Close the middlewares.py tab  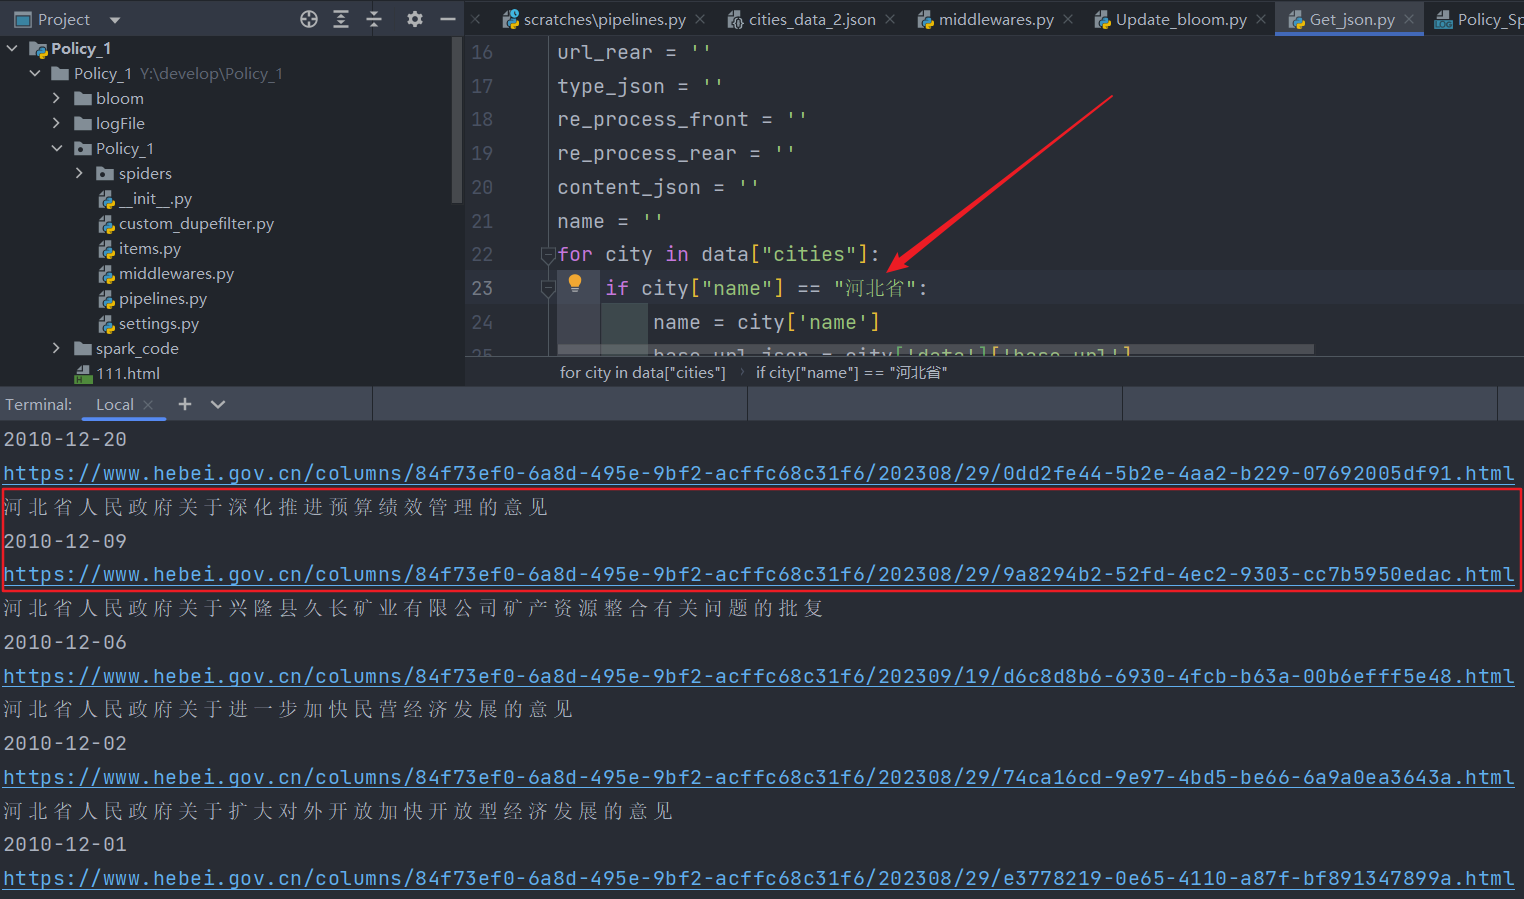coord(1068,19)
